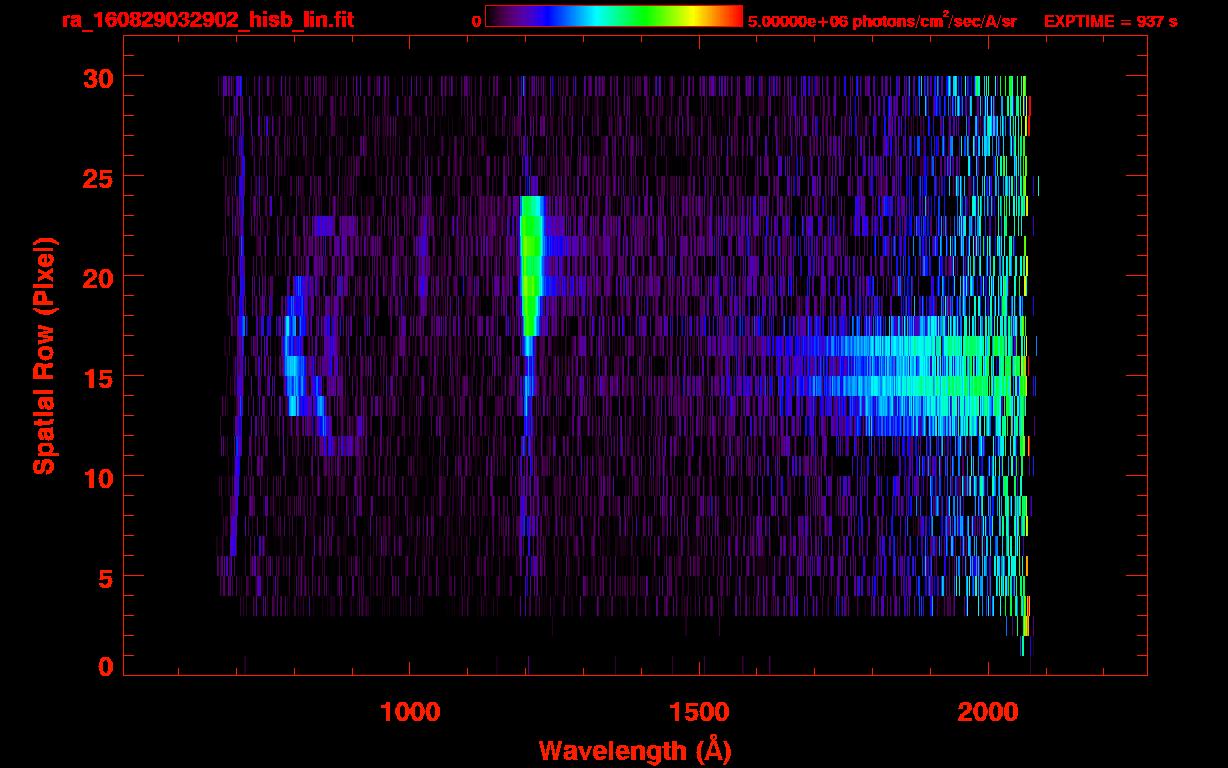Viewport: 1228px width, 768px height.
Task: Click the filename ra_160829032902_hisb_lin.fit
Action: pos(207,20)
